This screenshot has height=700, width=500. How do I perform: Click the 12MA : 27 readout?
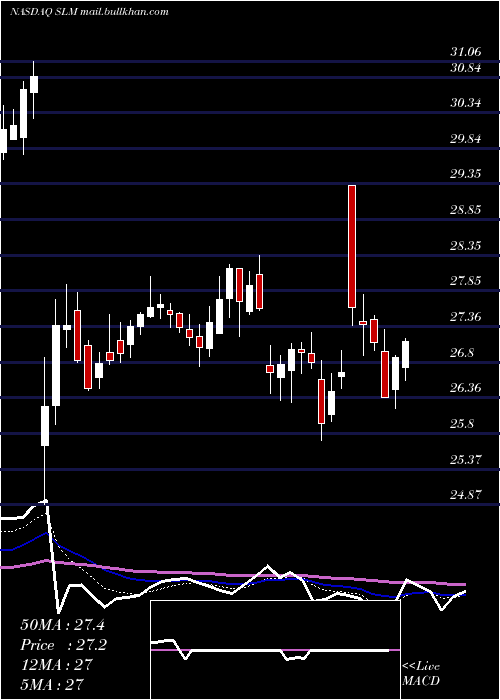pyautogui.click(x=56, y=664)
